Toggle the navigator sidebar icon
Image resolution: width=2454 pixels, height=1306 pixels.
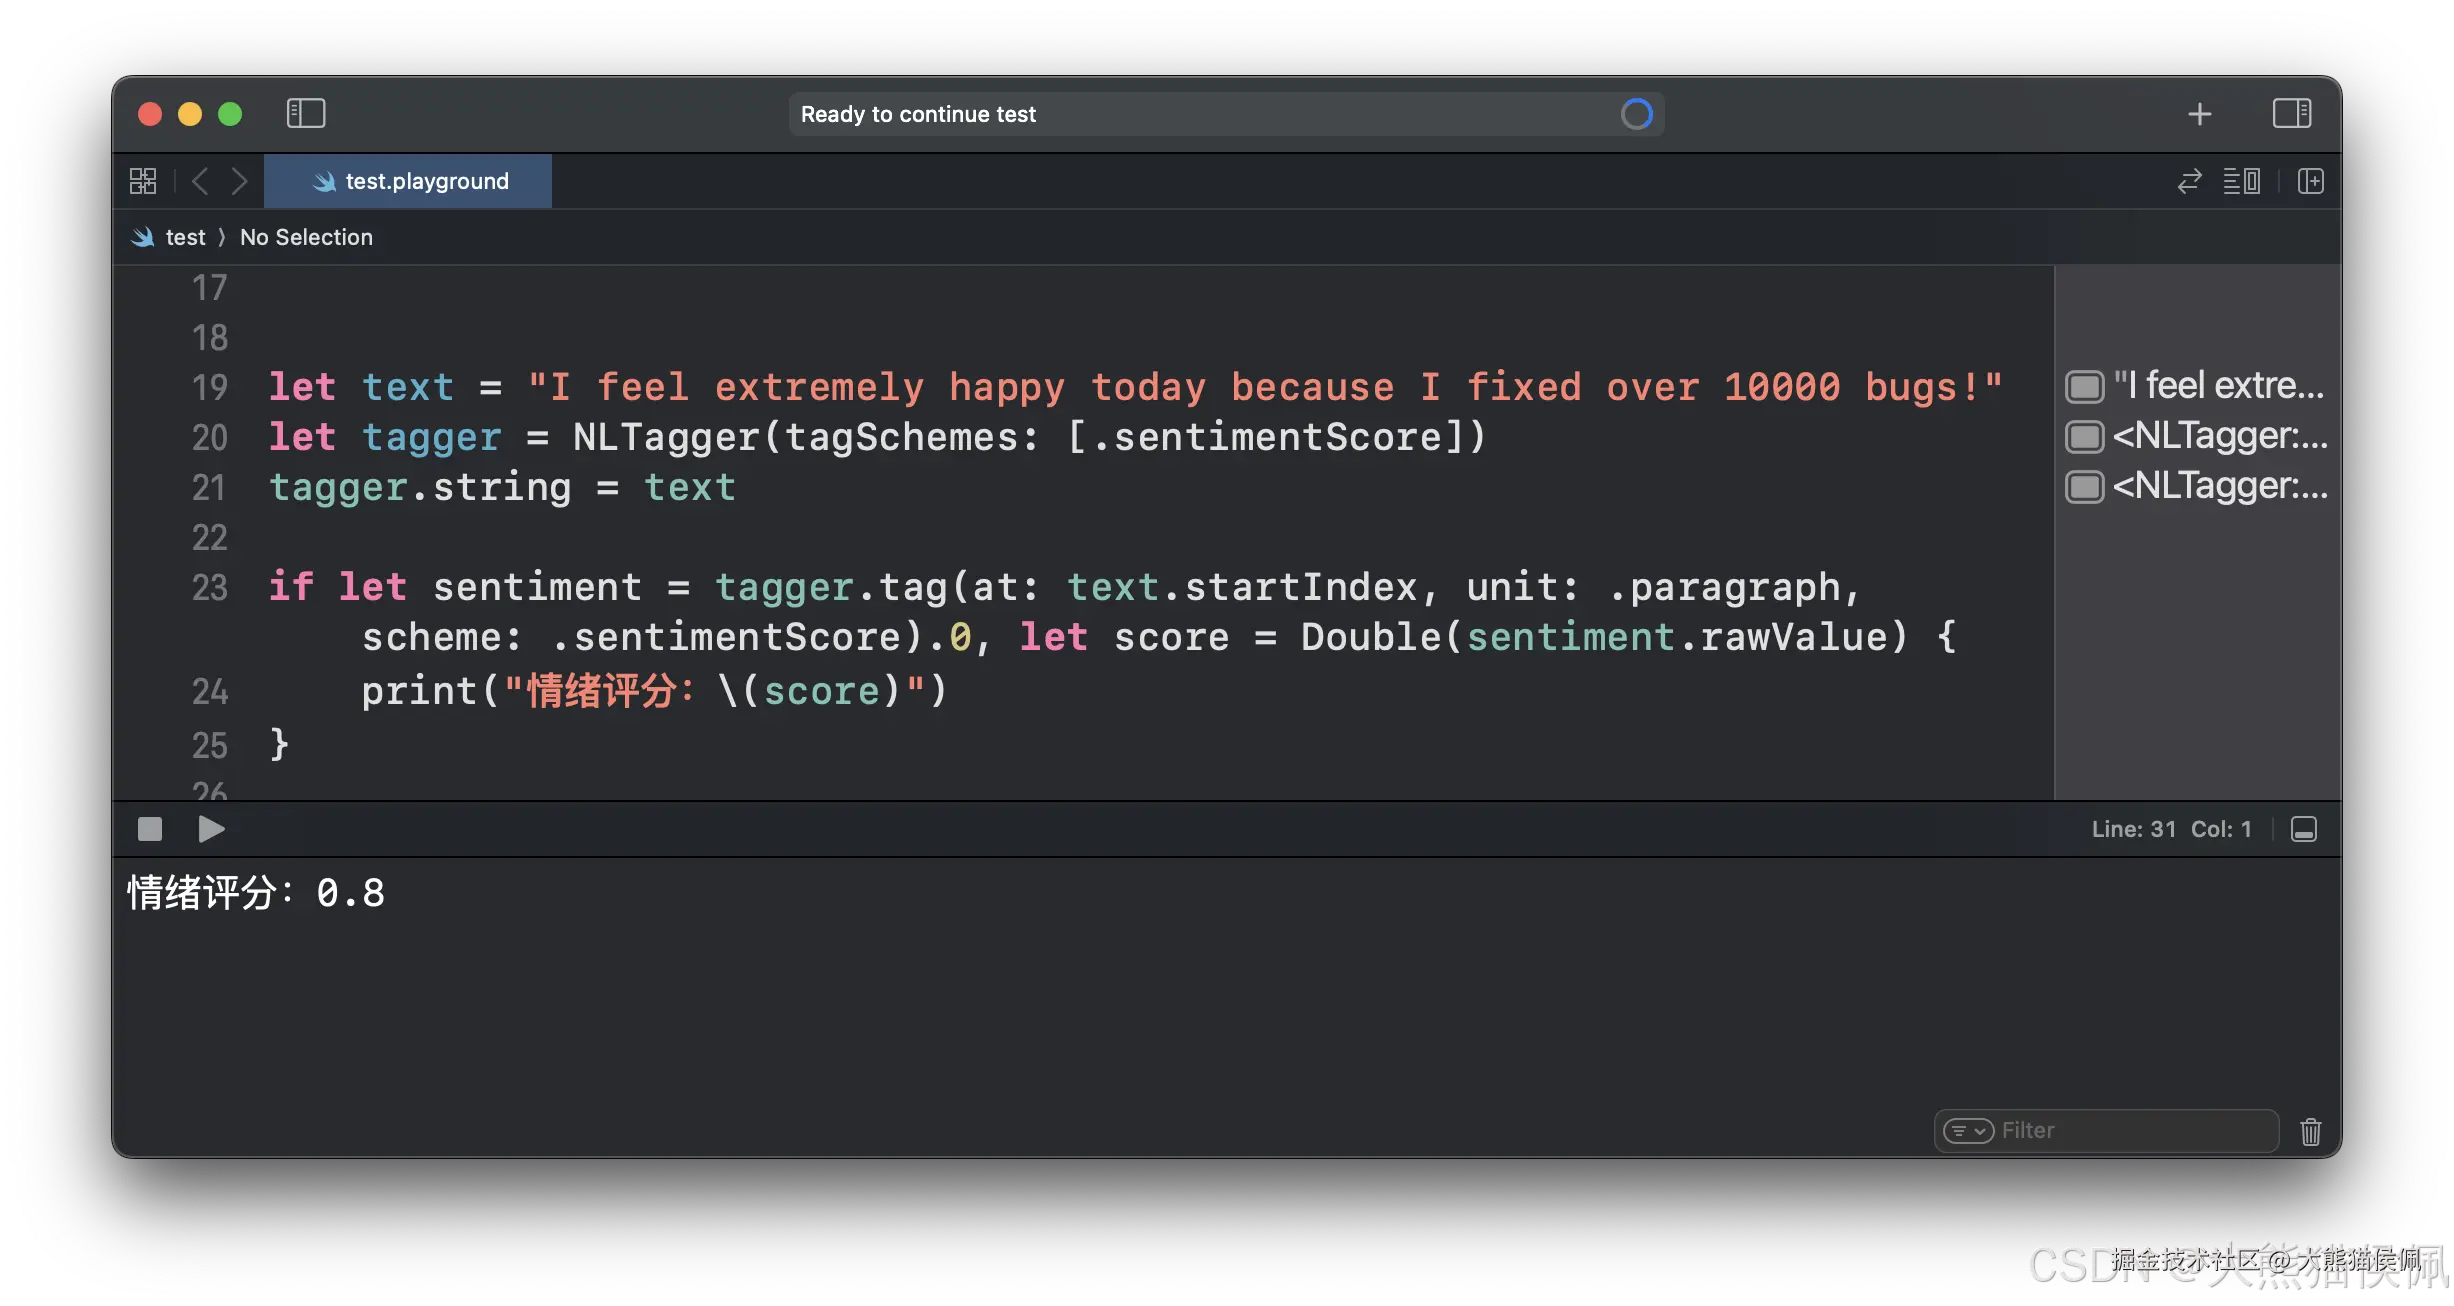point(305,113)
